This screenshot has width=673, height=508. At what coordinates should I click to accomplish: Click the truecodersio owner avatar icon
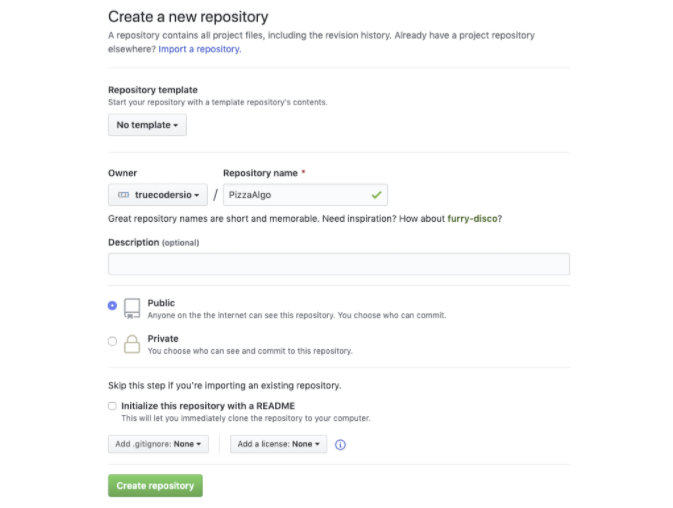click(x=123, y=195)
